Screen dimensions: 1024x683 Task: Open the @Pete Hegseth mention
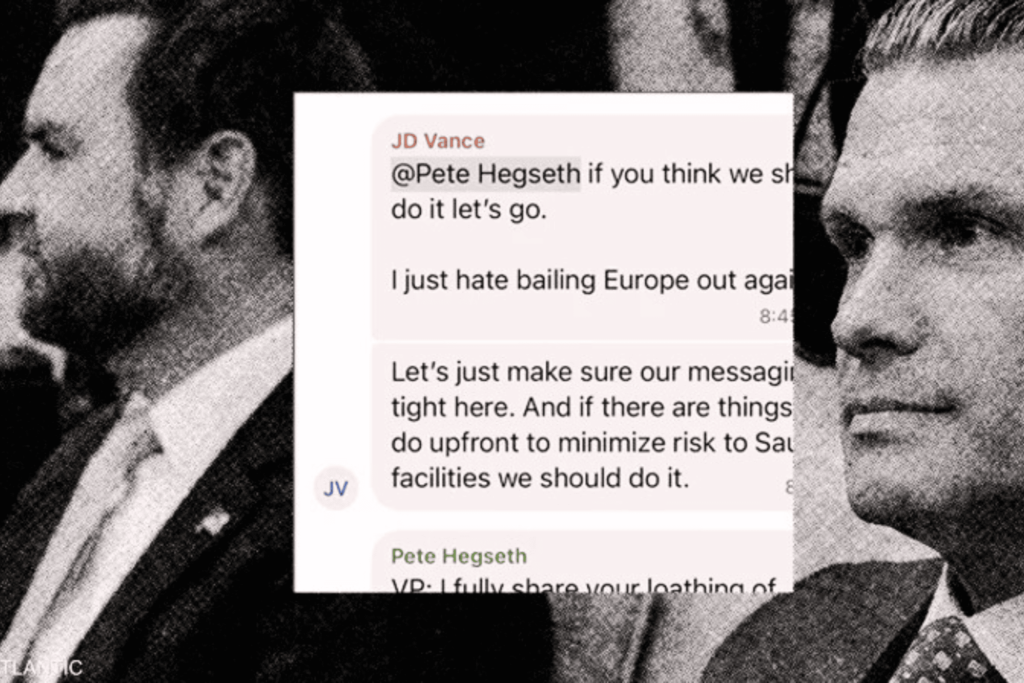click(x=485, y=174)
